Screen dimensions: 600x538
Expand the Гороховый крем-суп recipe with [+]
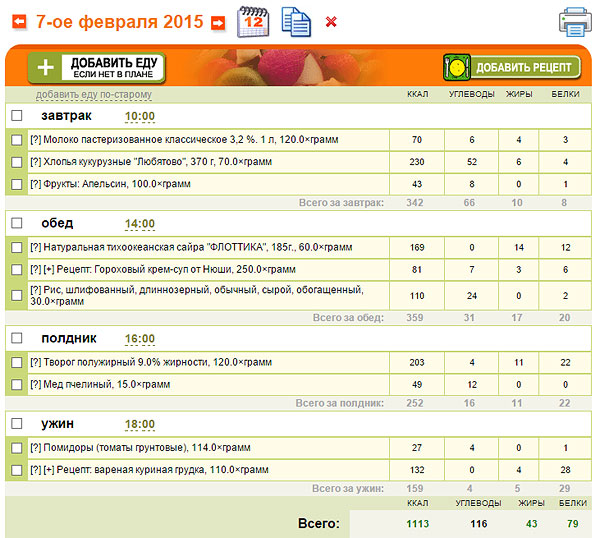[47, 269]
